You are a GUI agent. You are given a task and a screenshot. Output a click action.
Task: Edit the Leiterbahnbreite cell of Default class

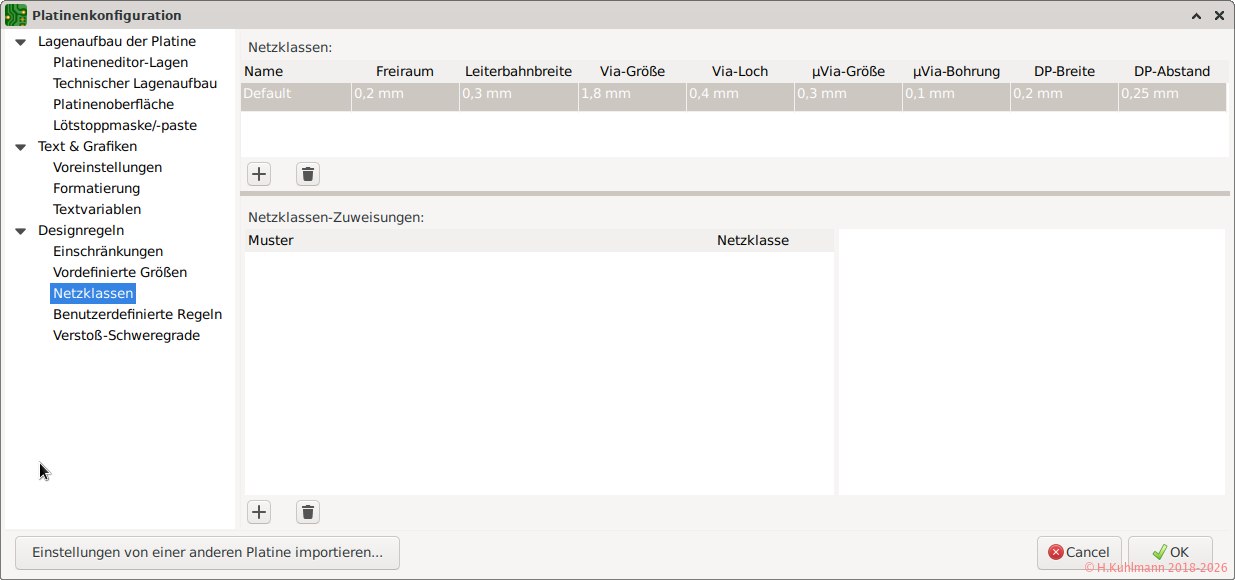[518, 94]
